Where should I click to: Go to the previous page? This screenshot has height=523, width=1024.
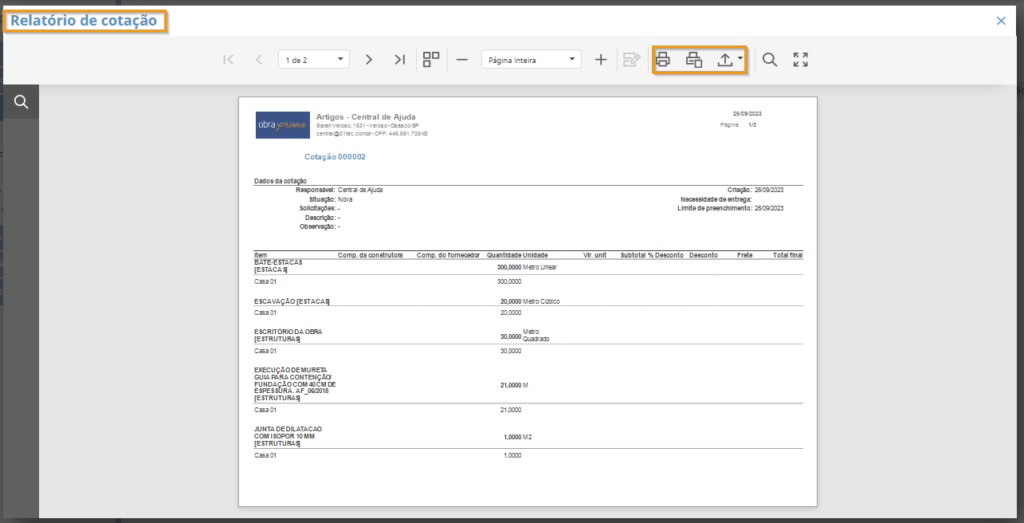259,59
